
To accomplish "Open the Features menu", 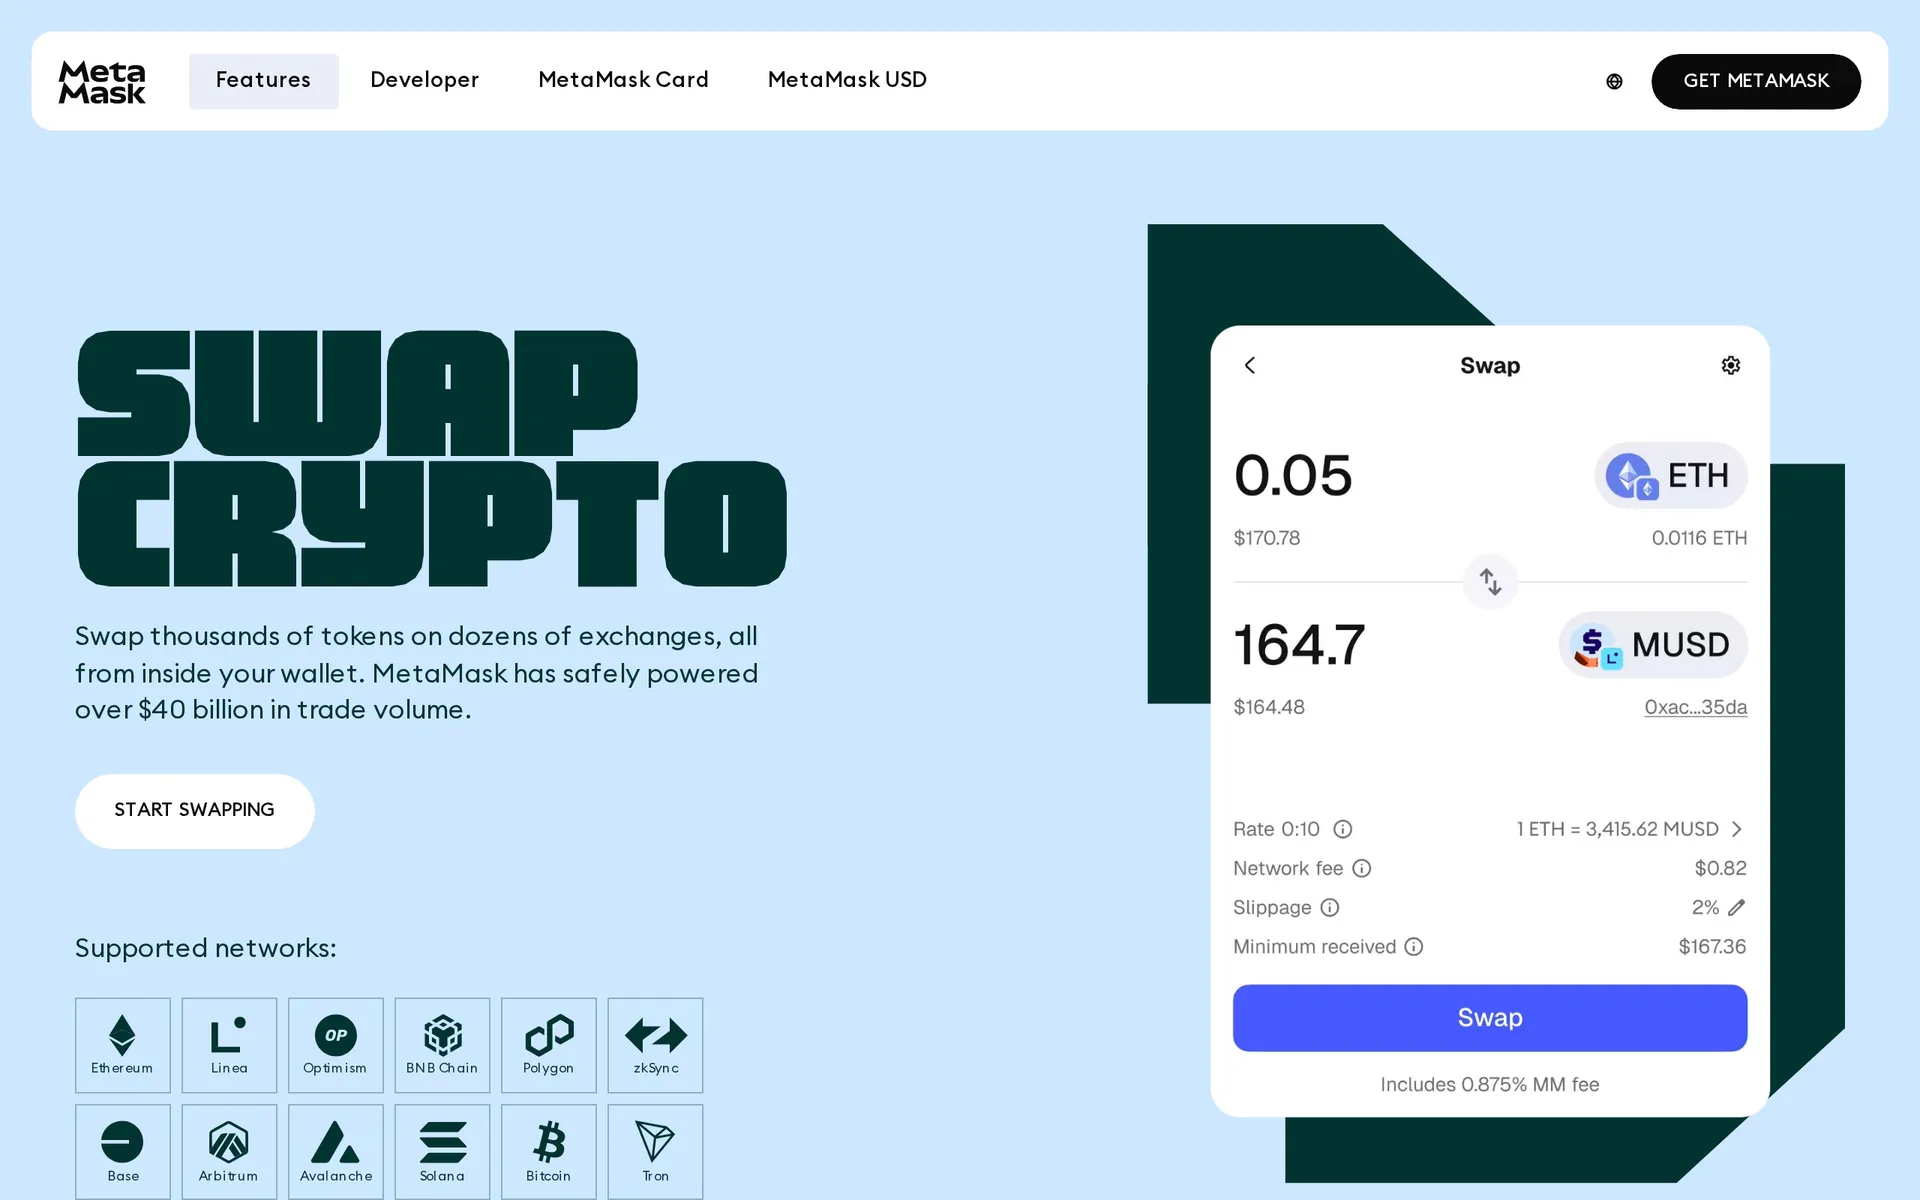I will [x=263, y=81].
